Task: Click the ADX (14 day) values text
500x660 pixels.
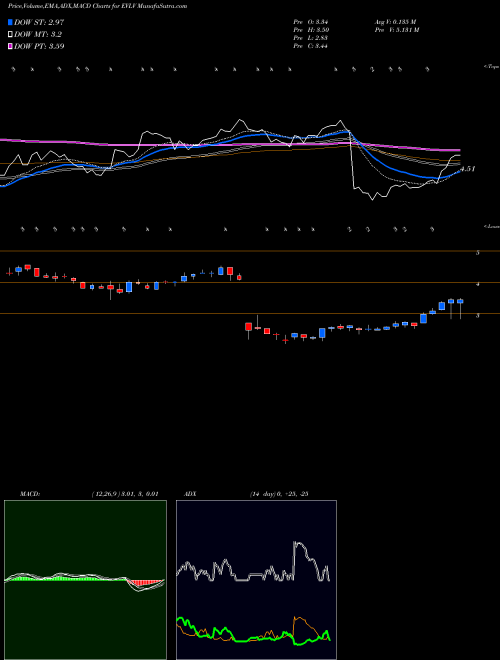Action: [279, 494]
